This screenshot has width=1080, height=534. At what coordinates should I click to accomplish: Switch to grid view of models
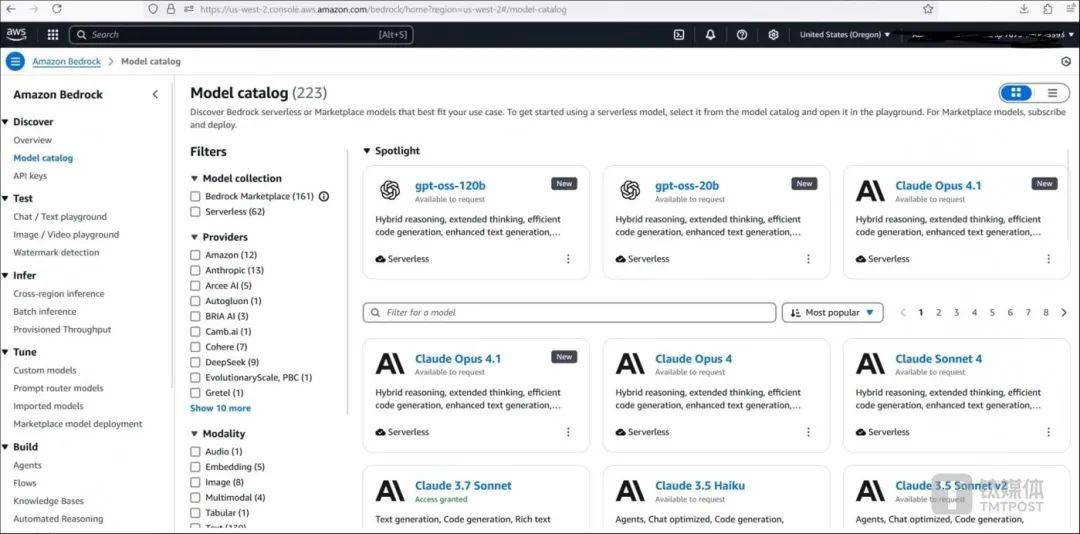(1015, 93)
